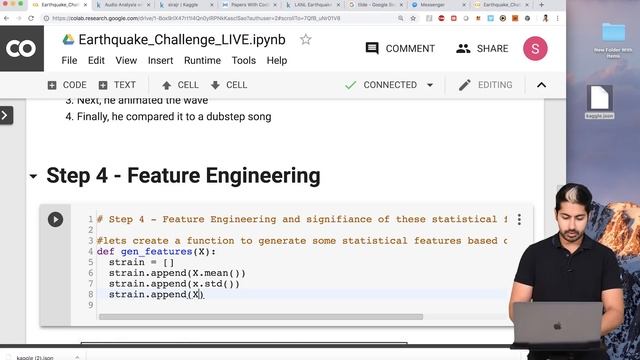
Task: Open the Edit menu
Action: pos(96,60)
